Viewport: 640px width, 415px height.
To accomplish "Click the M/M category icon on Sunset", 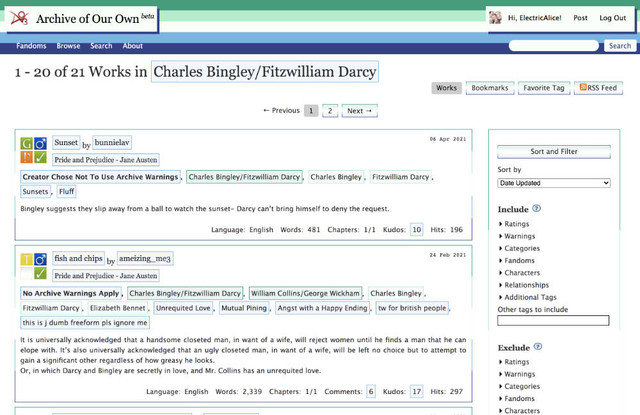I will click(40, 143).
